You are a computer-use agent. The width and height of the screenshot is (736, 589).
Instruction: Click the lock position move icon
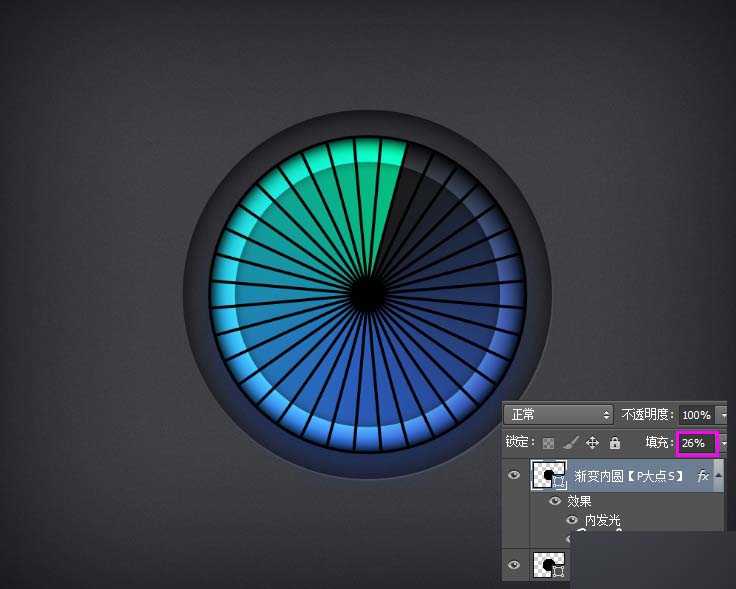click(592, 442)
